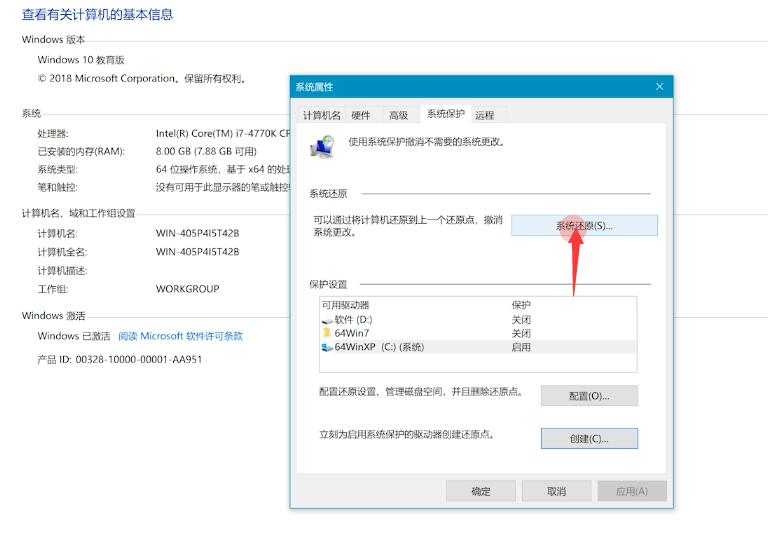Click the Intel(R) Core(TM) i7-4770K processor value
The height and width of the screenshot is (551, 768).
click(223, 133)
